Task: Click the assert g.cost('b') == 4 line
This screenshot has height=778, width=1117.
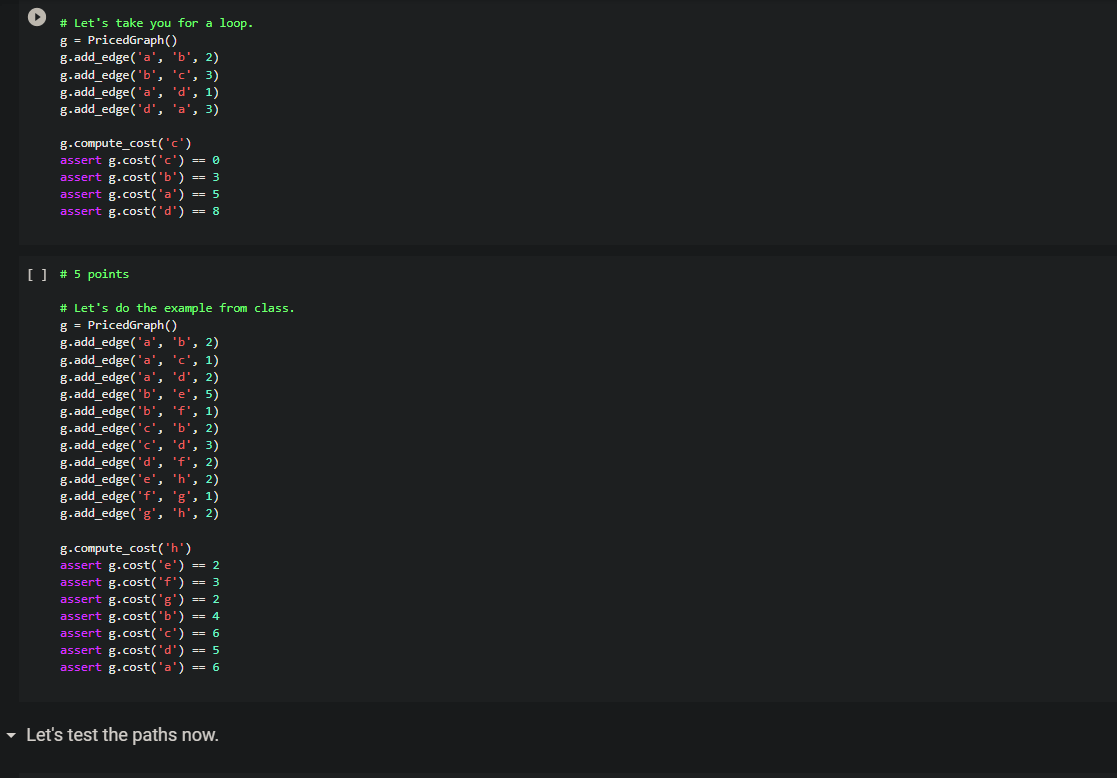Action: [x=139, y=616]
